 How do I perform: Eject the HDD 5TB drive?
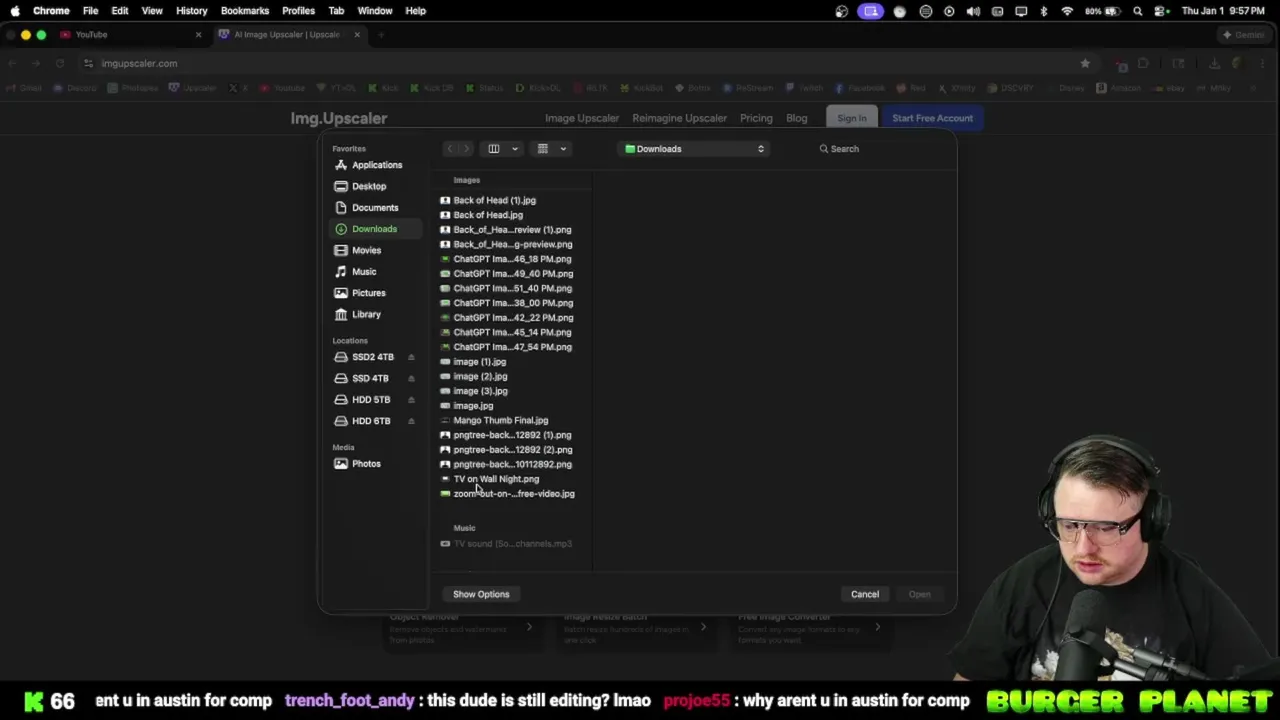(410, 399)
